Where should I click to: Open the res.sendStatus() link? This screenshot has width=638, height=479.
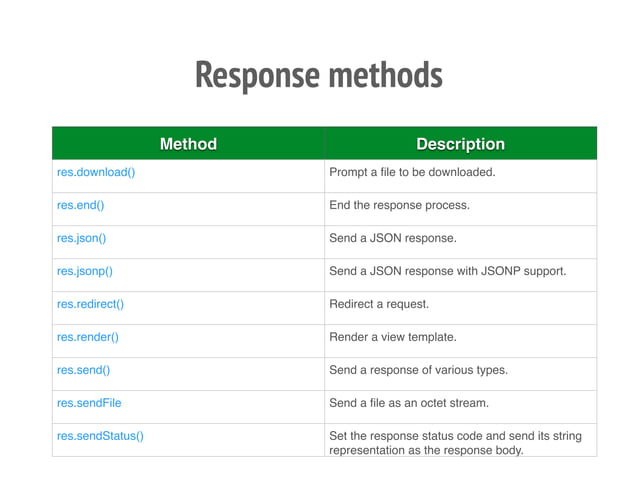click(x=100, y=436)
